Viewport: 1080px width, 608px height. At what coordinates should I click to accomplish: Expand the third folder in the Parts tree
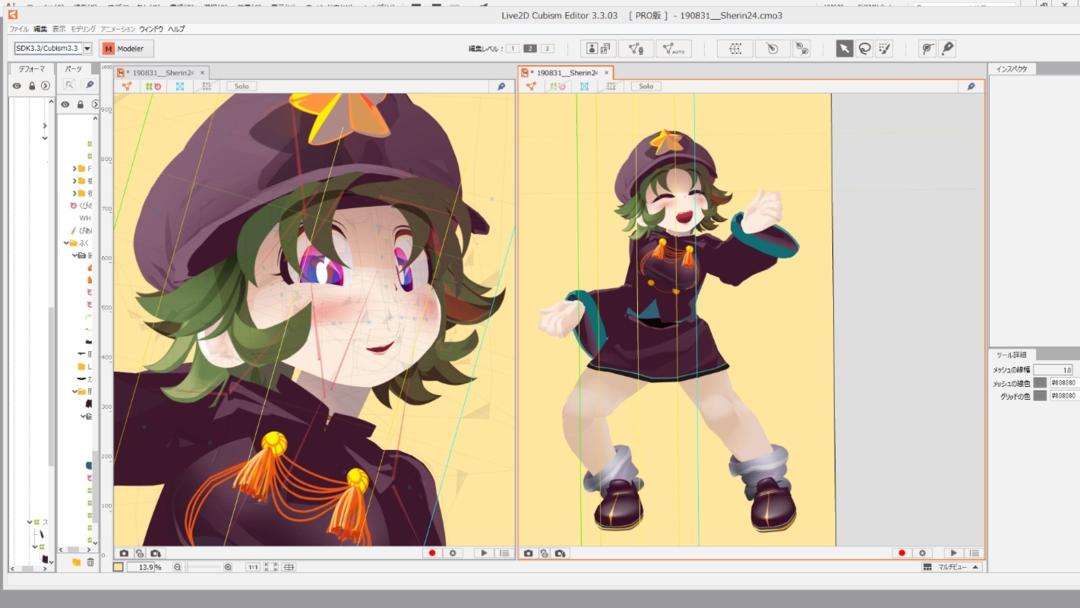coord(74,193)
